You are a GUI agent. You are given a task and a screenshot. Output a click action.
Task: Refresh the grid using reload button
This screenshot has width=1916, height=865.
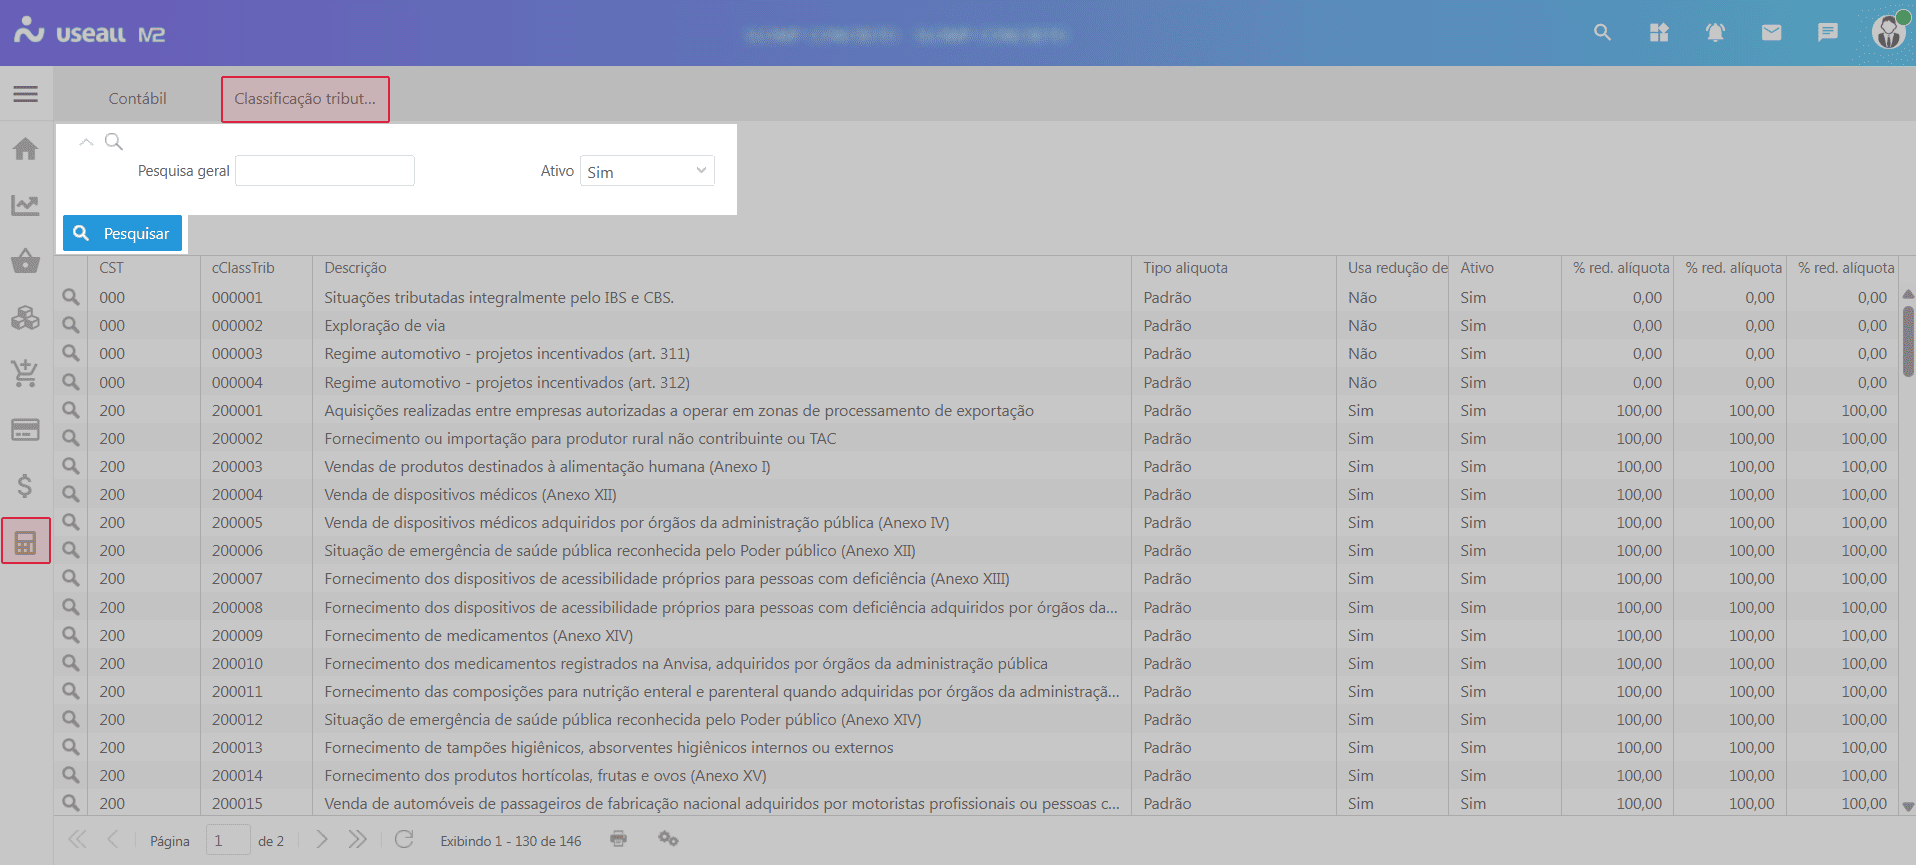[404, 839]
